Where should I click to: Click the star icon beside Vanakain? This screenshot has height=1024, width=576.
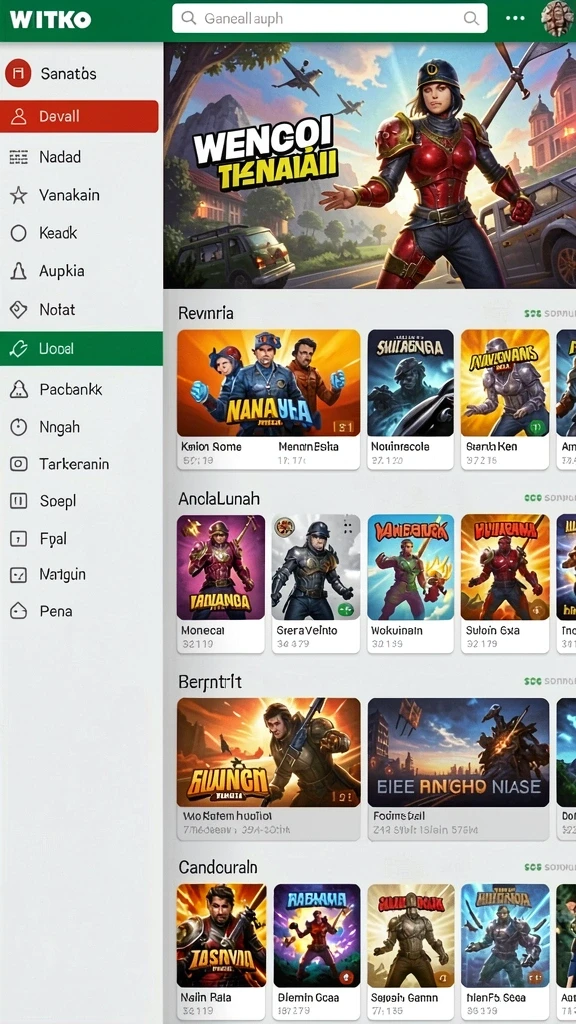[18, 195]
